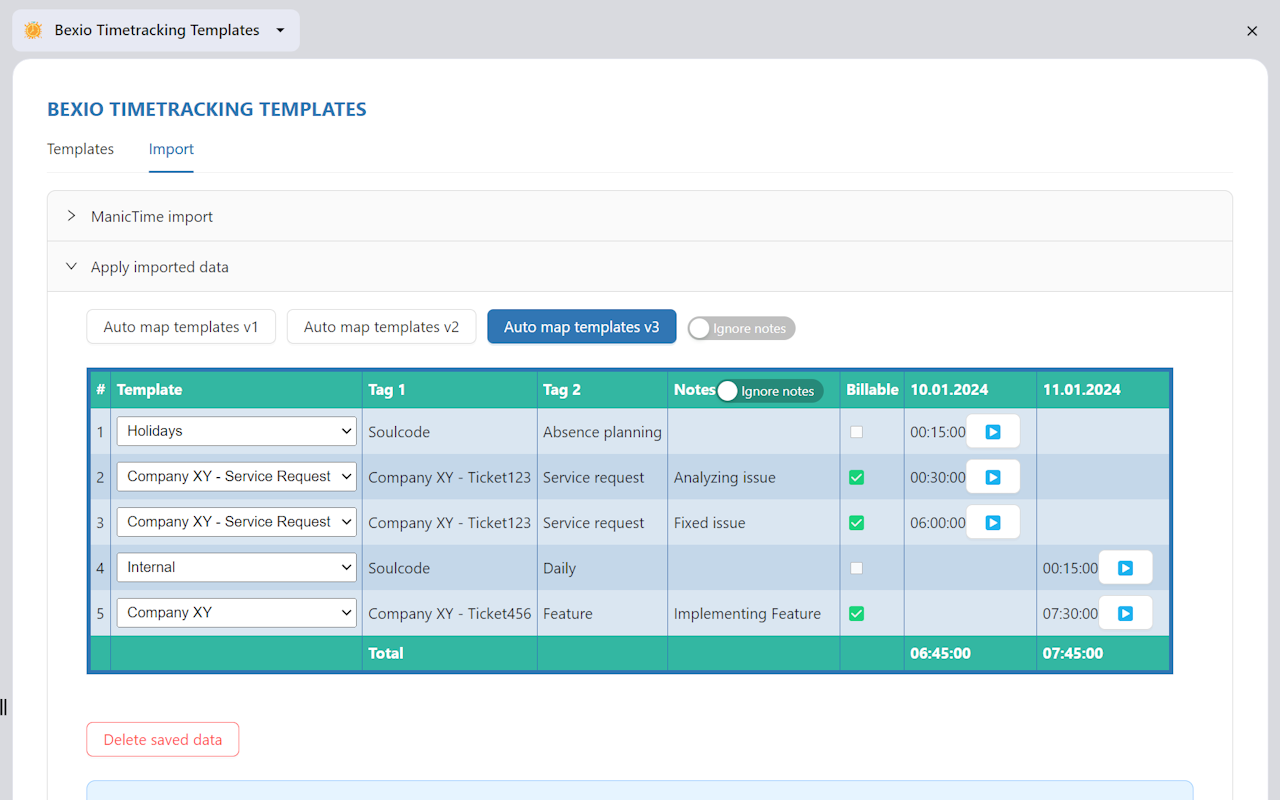1280x800 pixels.
Task: Click Auto map templates v3 button
Action: click(x=581, y=327)
